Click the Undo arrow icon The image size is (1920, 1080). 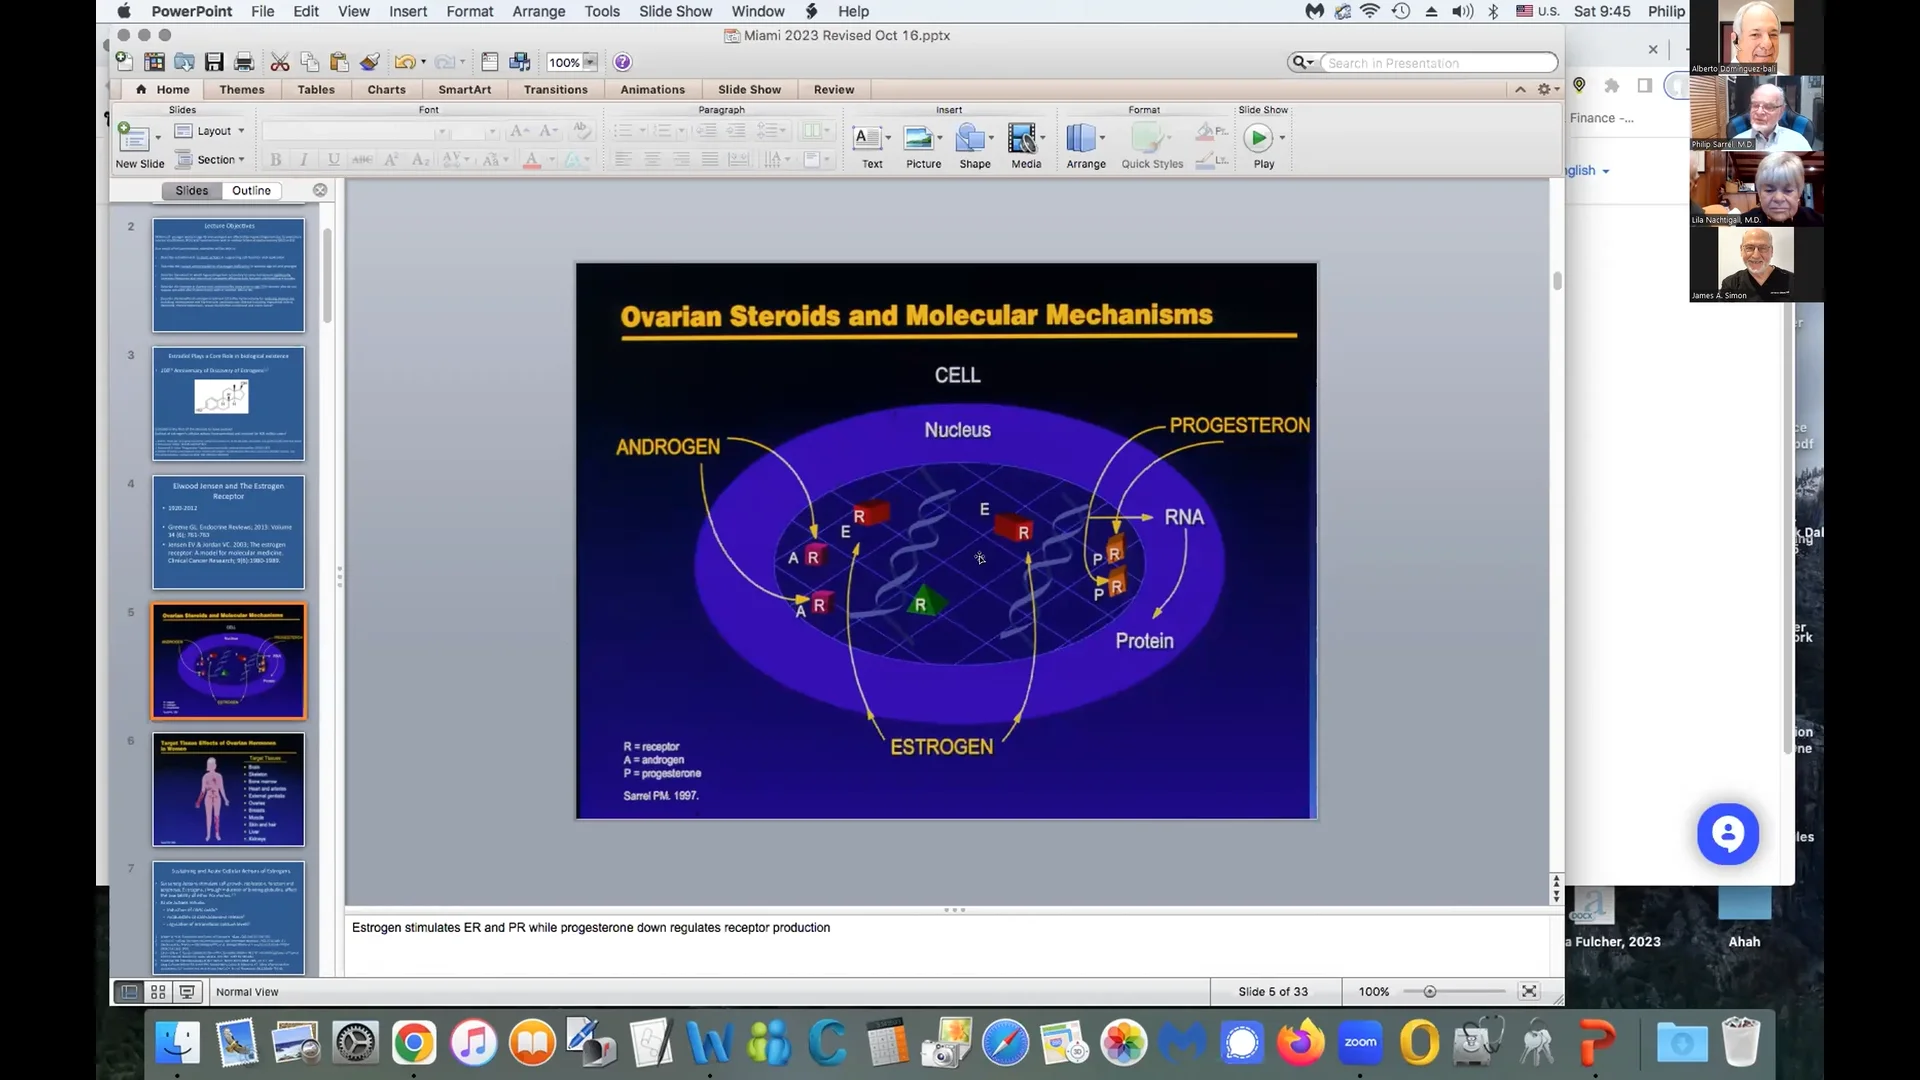click(x=404, y=62)
